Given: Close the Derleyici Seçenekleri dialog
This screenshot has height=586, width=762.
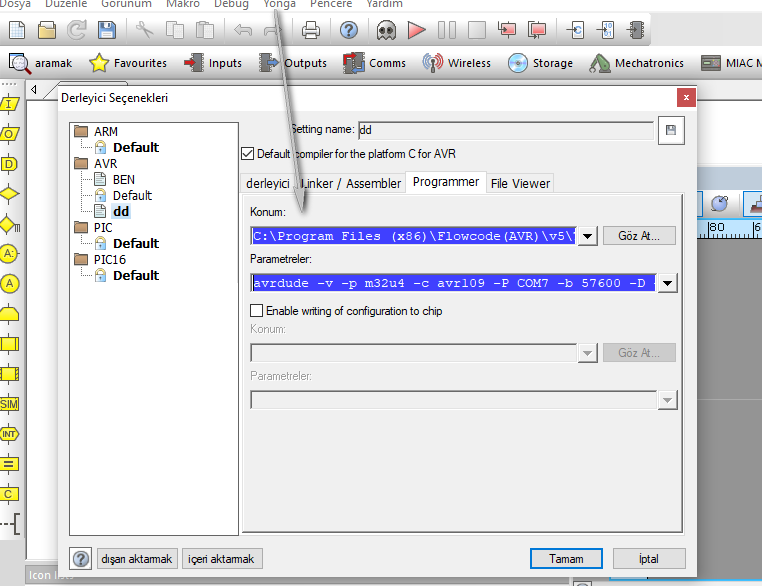Looking at the screenshot, I should point(686,98).
